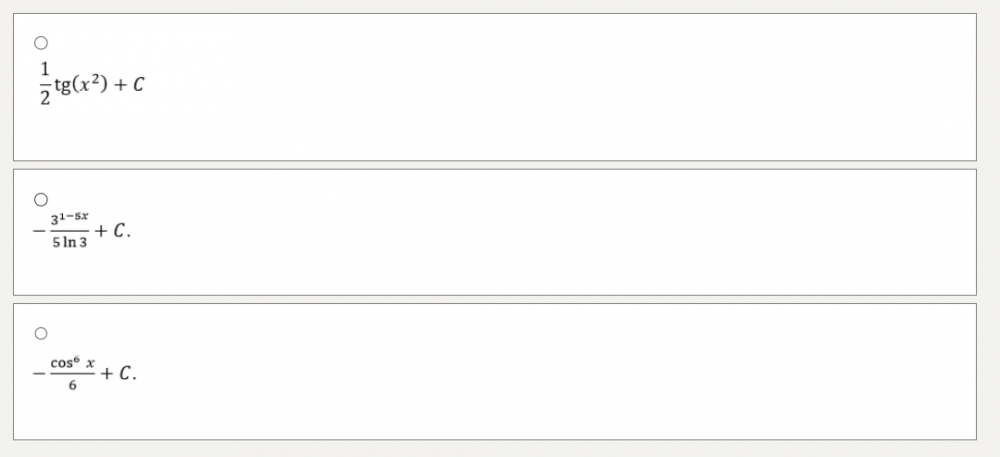Click empty space in the third answer card

550,372
